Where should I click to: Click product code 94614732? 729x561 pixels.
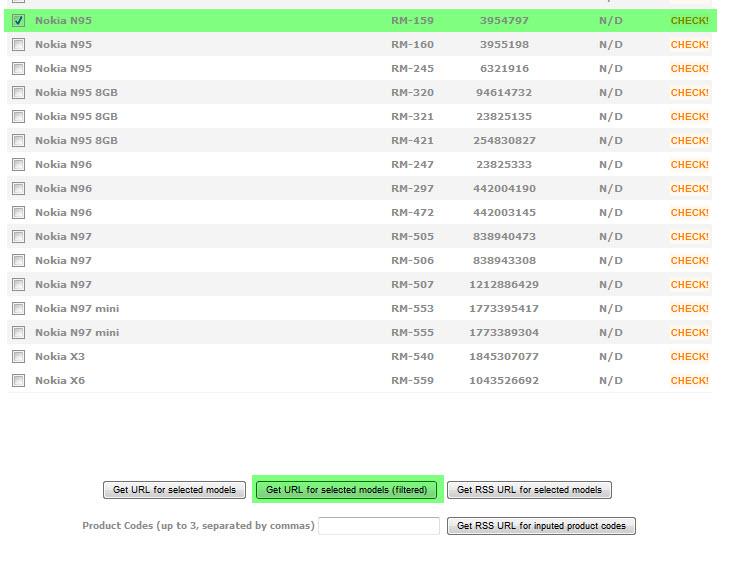(504, 92)
